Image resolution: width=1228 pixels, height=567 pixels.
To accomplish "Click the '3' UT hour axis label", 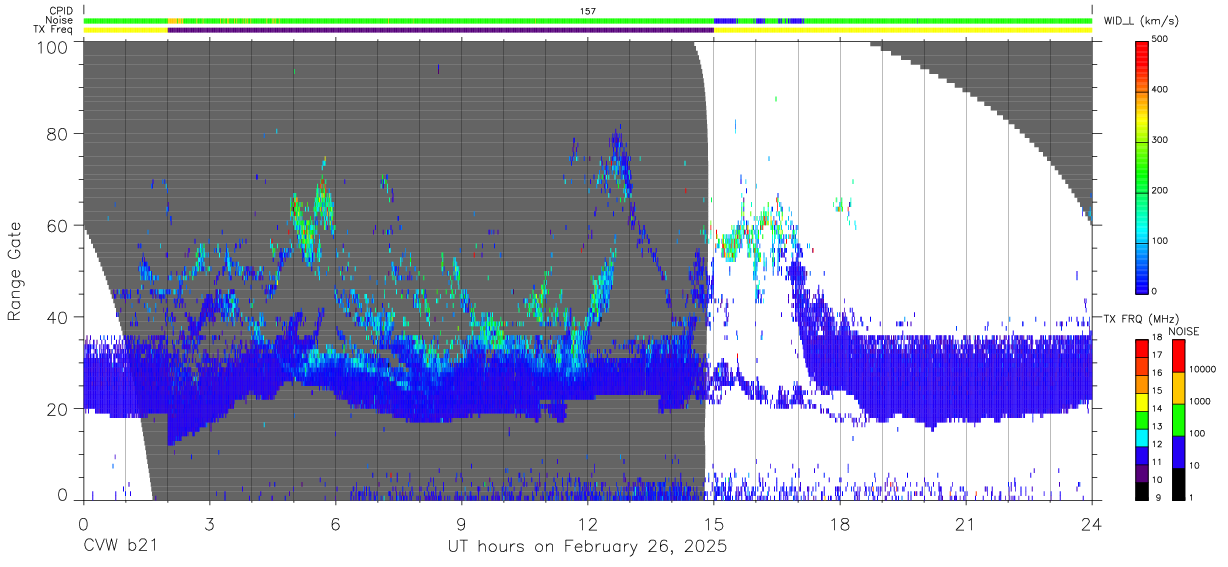I will tap(209, 525).
